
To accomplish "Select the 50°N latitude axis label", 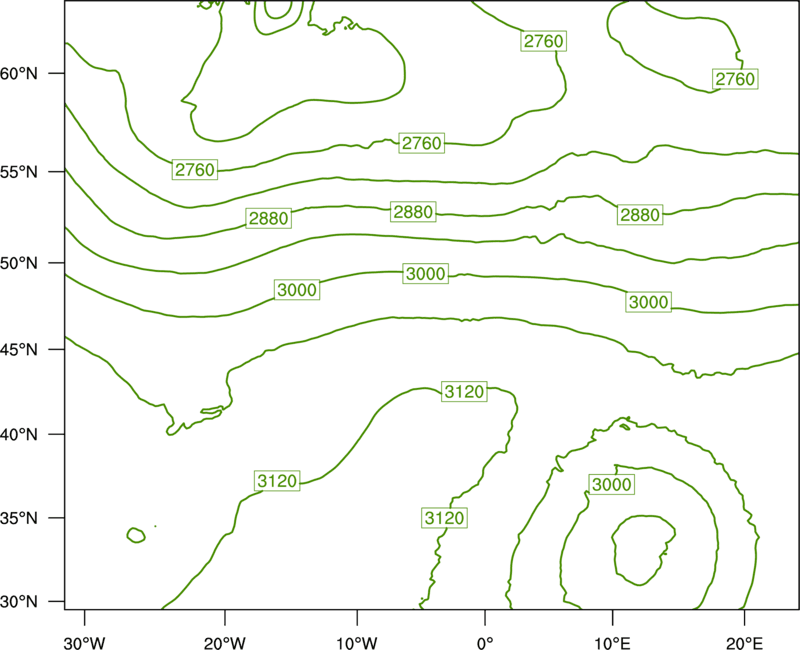I will 19,263.
